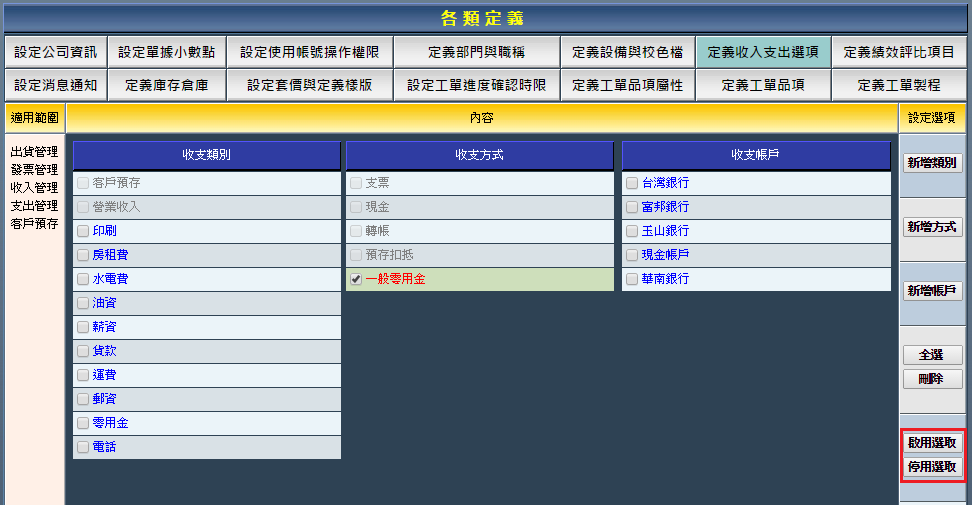This screenshot has width=972, height=505.
Task: Select 收入管理 in the scope list
Action: click(x=34, y=187)
